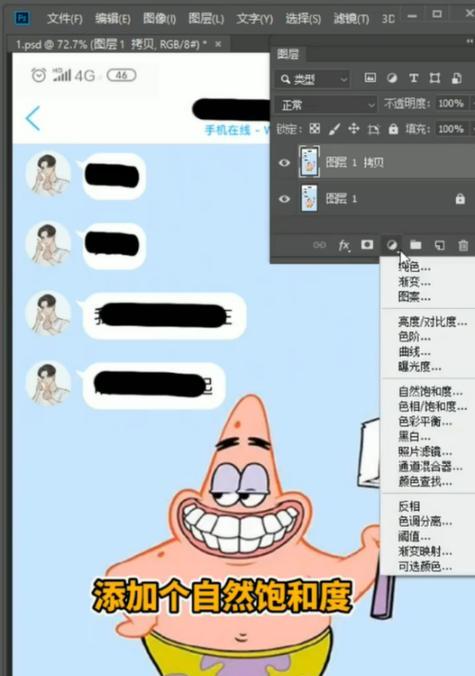The width and height of the screenshot is (475, 676).
Task: Choose 自然饱和度... adjustment
Action: pyautogui.click(x=430, y=391)
